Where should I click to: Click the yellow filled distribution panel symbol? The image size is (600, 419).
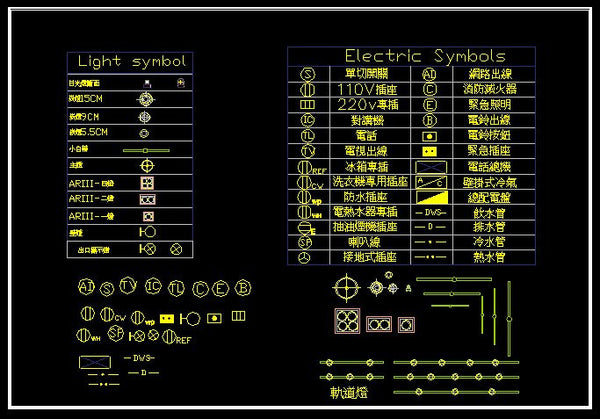tap(431, 197)
